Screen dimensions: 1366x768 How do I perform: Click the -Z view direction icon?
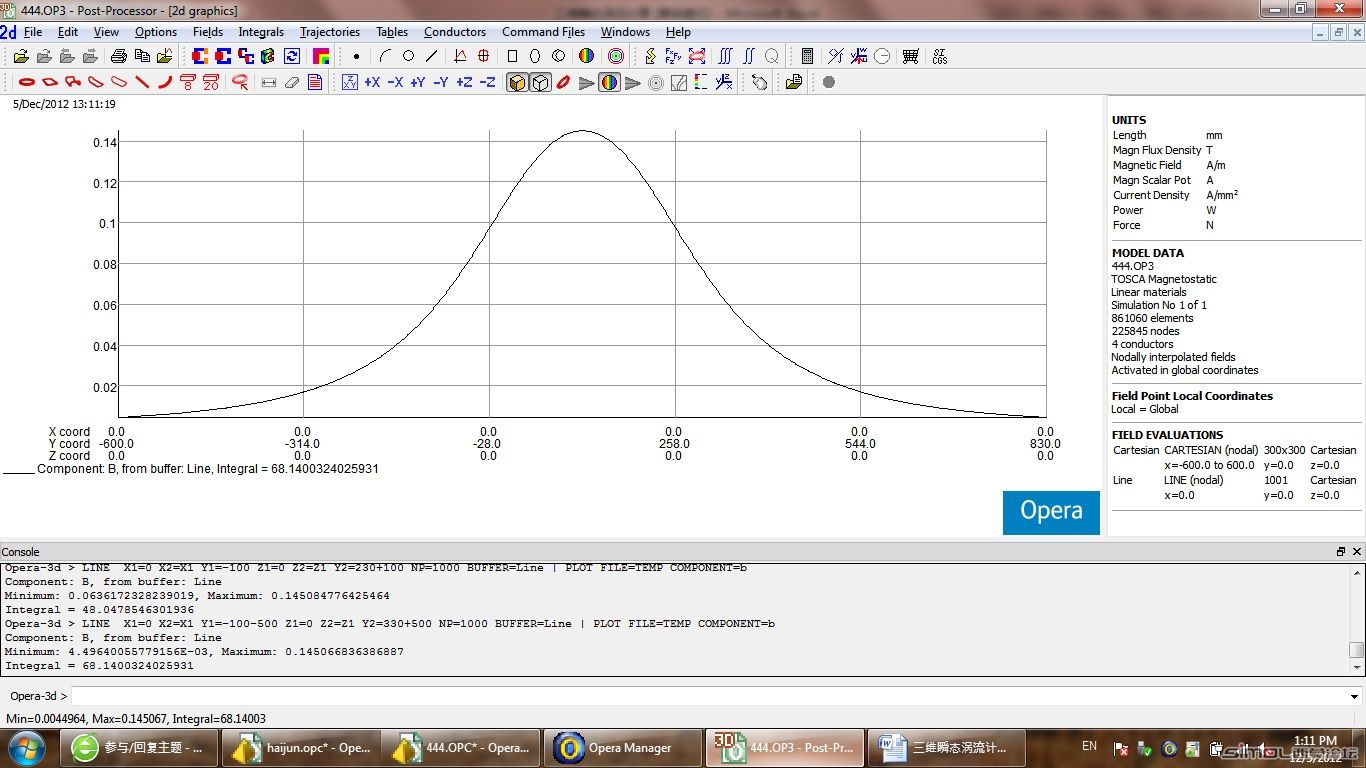click(487, 82)
